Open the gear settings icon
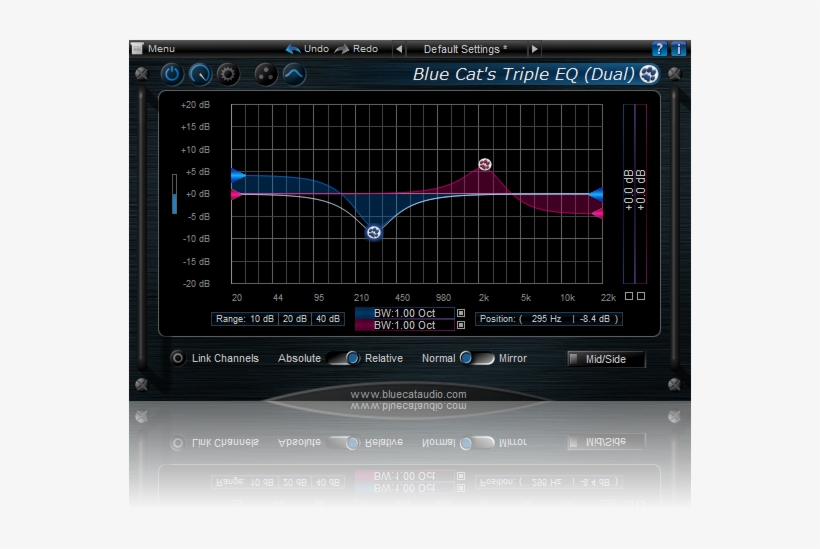Screen dimensions: 820x549 [x=227, y=74]
